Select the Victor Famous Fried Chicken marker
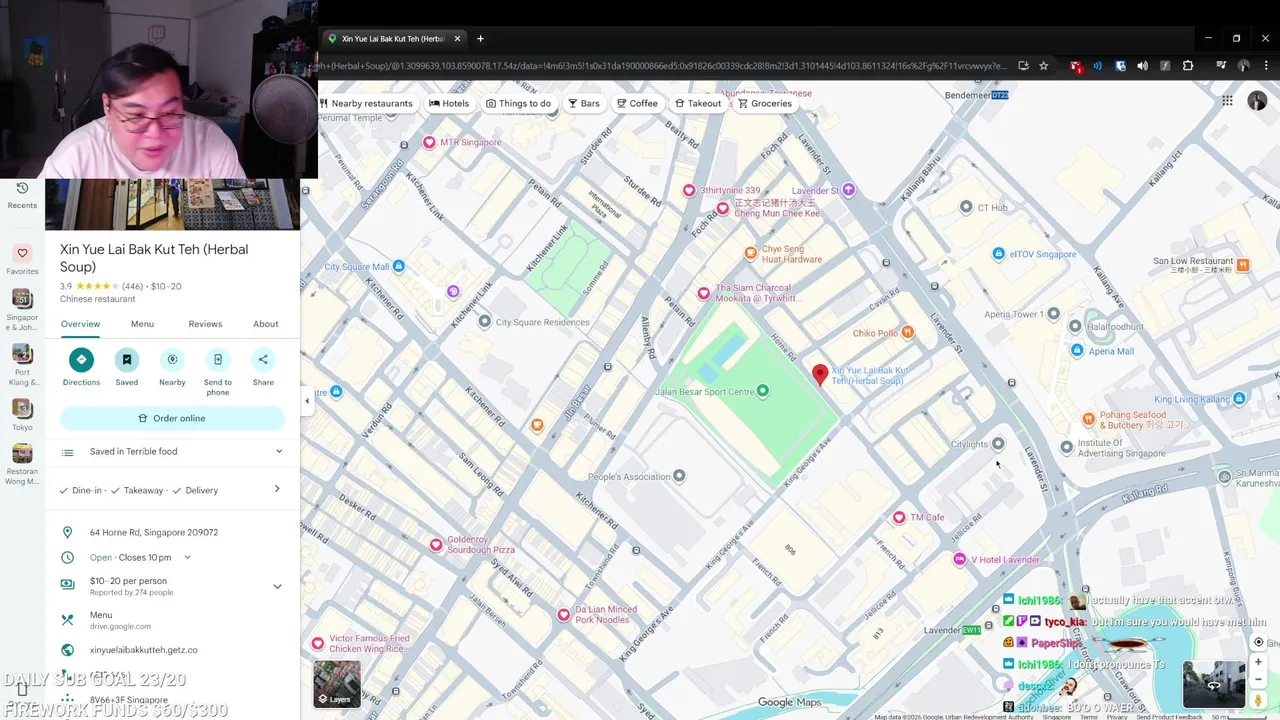Viewport: 1280px width, 720px height. point(318,643)
